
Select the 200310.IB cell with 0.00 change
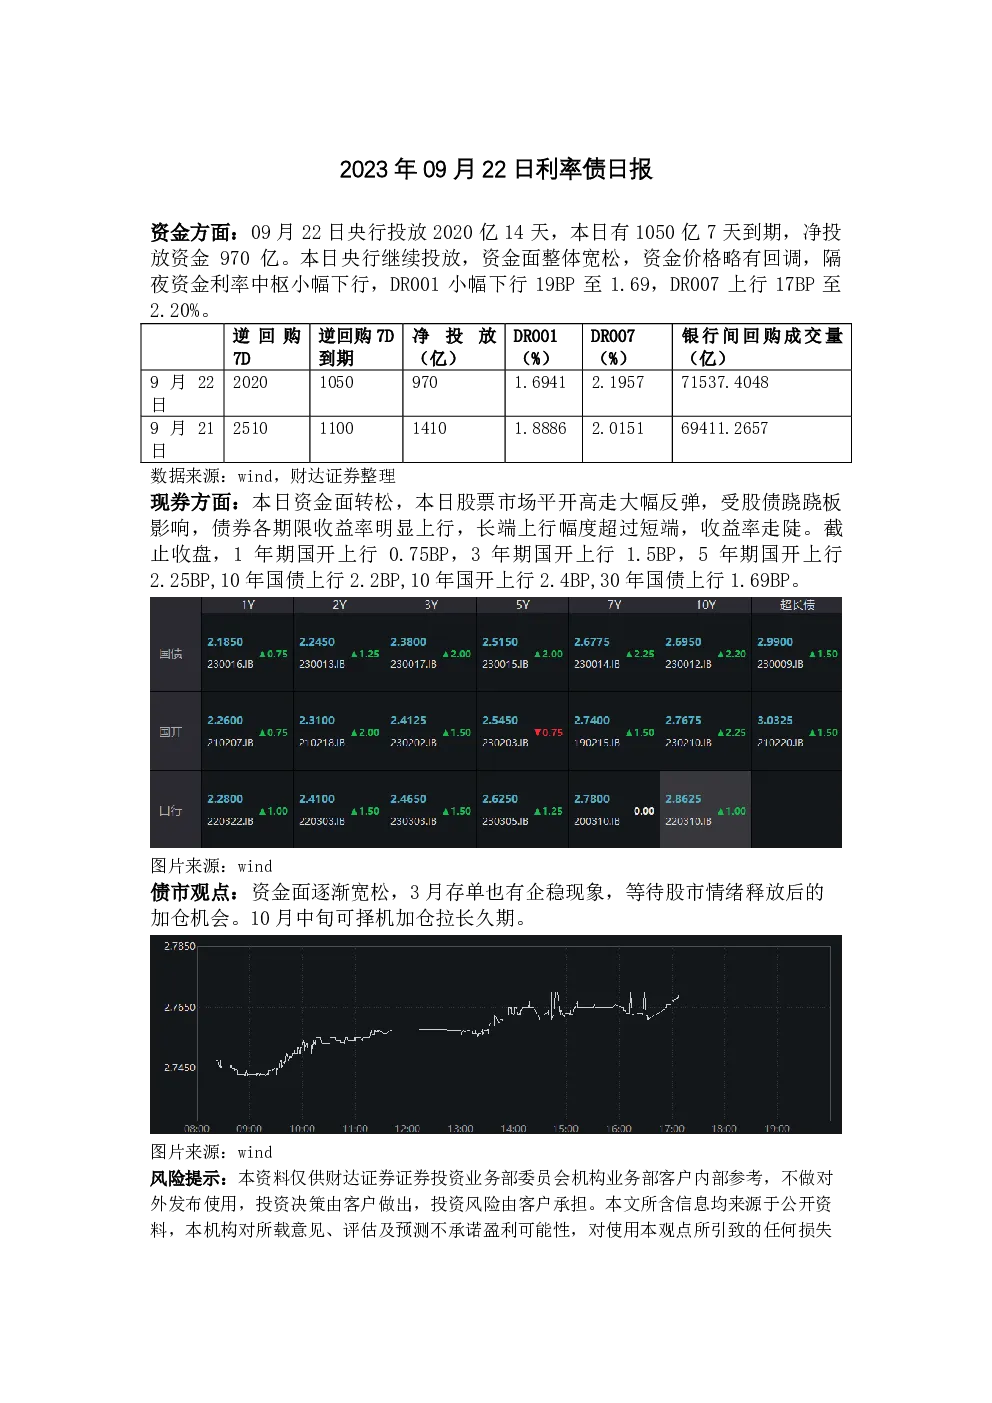pyautogui.click(x=613, y=810)
